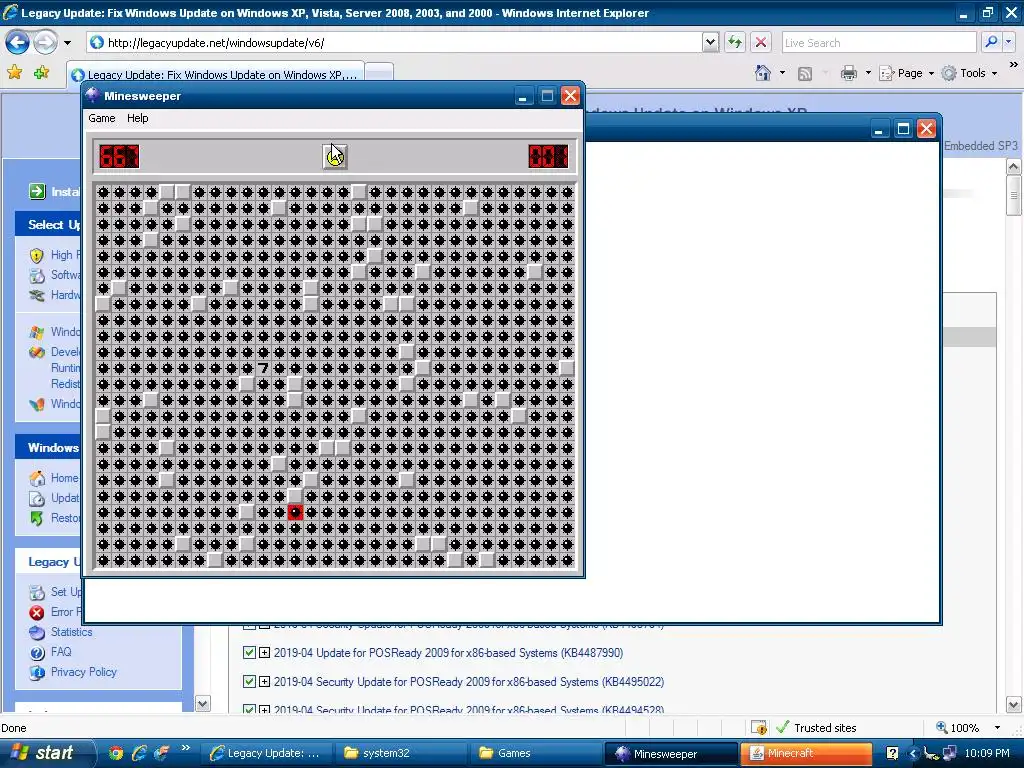Screen dimensions: 1024x768
Task: Click the popup blocker status bar icon
Action: pos(758,728)
